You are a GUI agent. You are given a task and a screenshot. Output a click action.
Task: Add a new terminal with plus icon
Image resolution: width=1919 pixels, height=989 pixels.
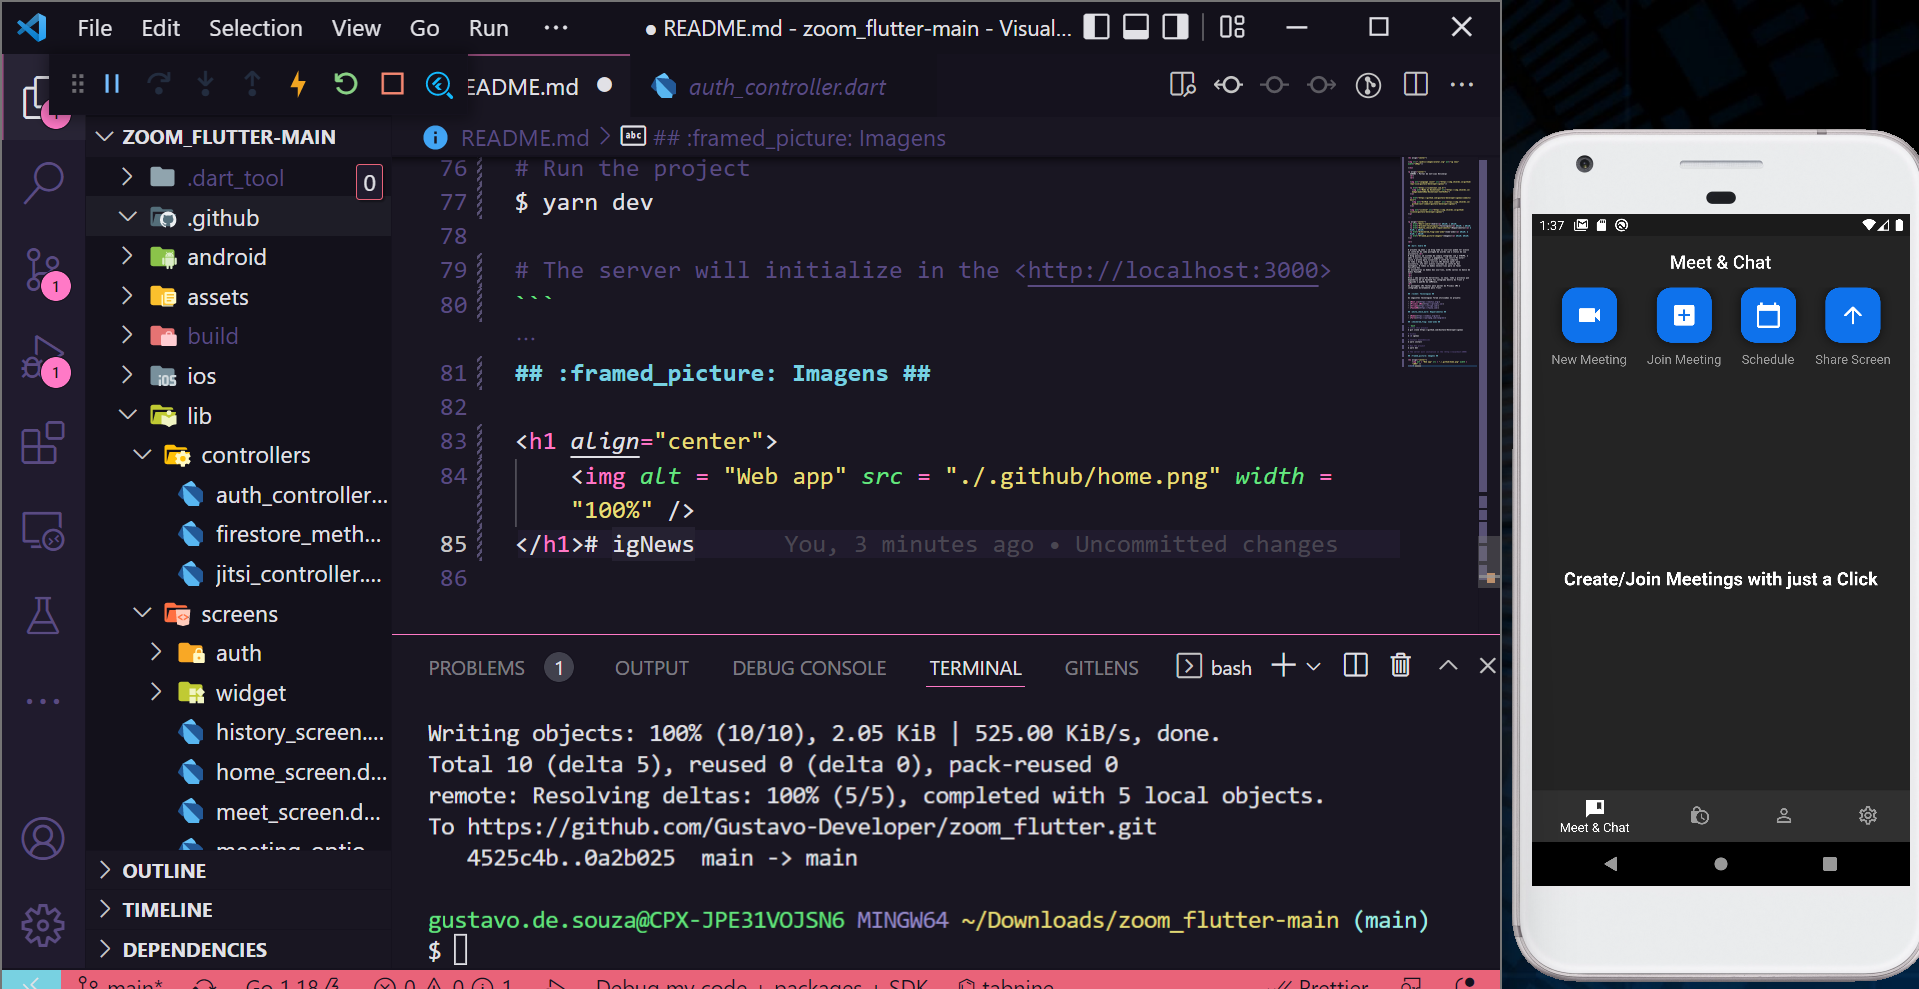1283,666
